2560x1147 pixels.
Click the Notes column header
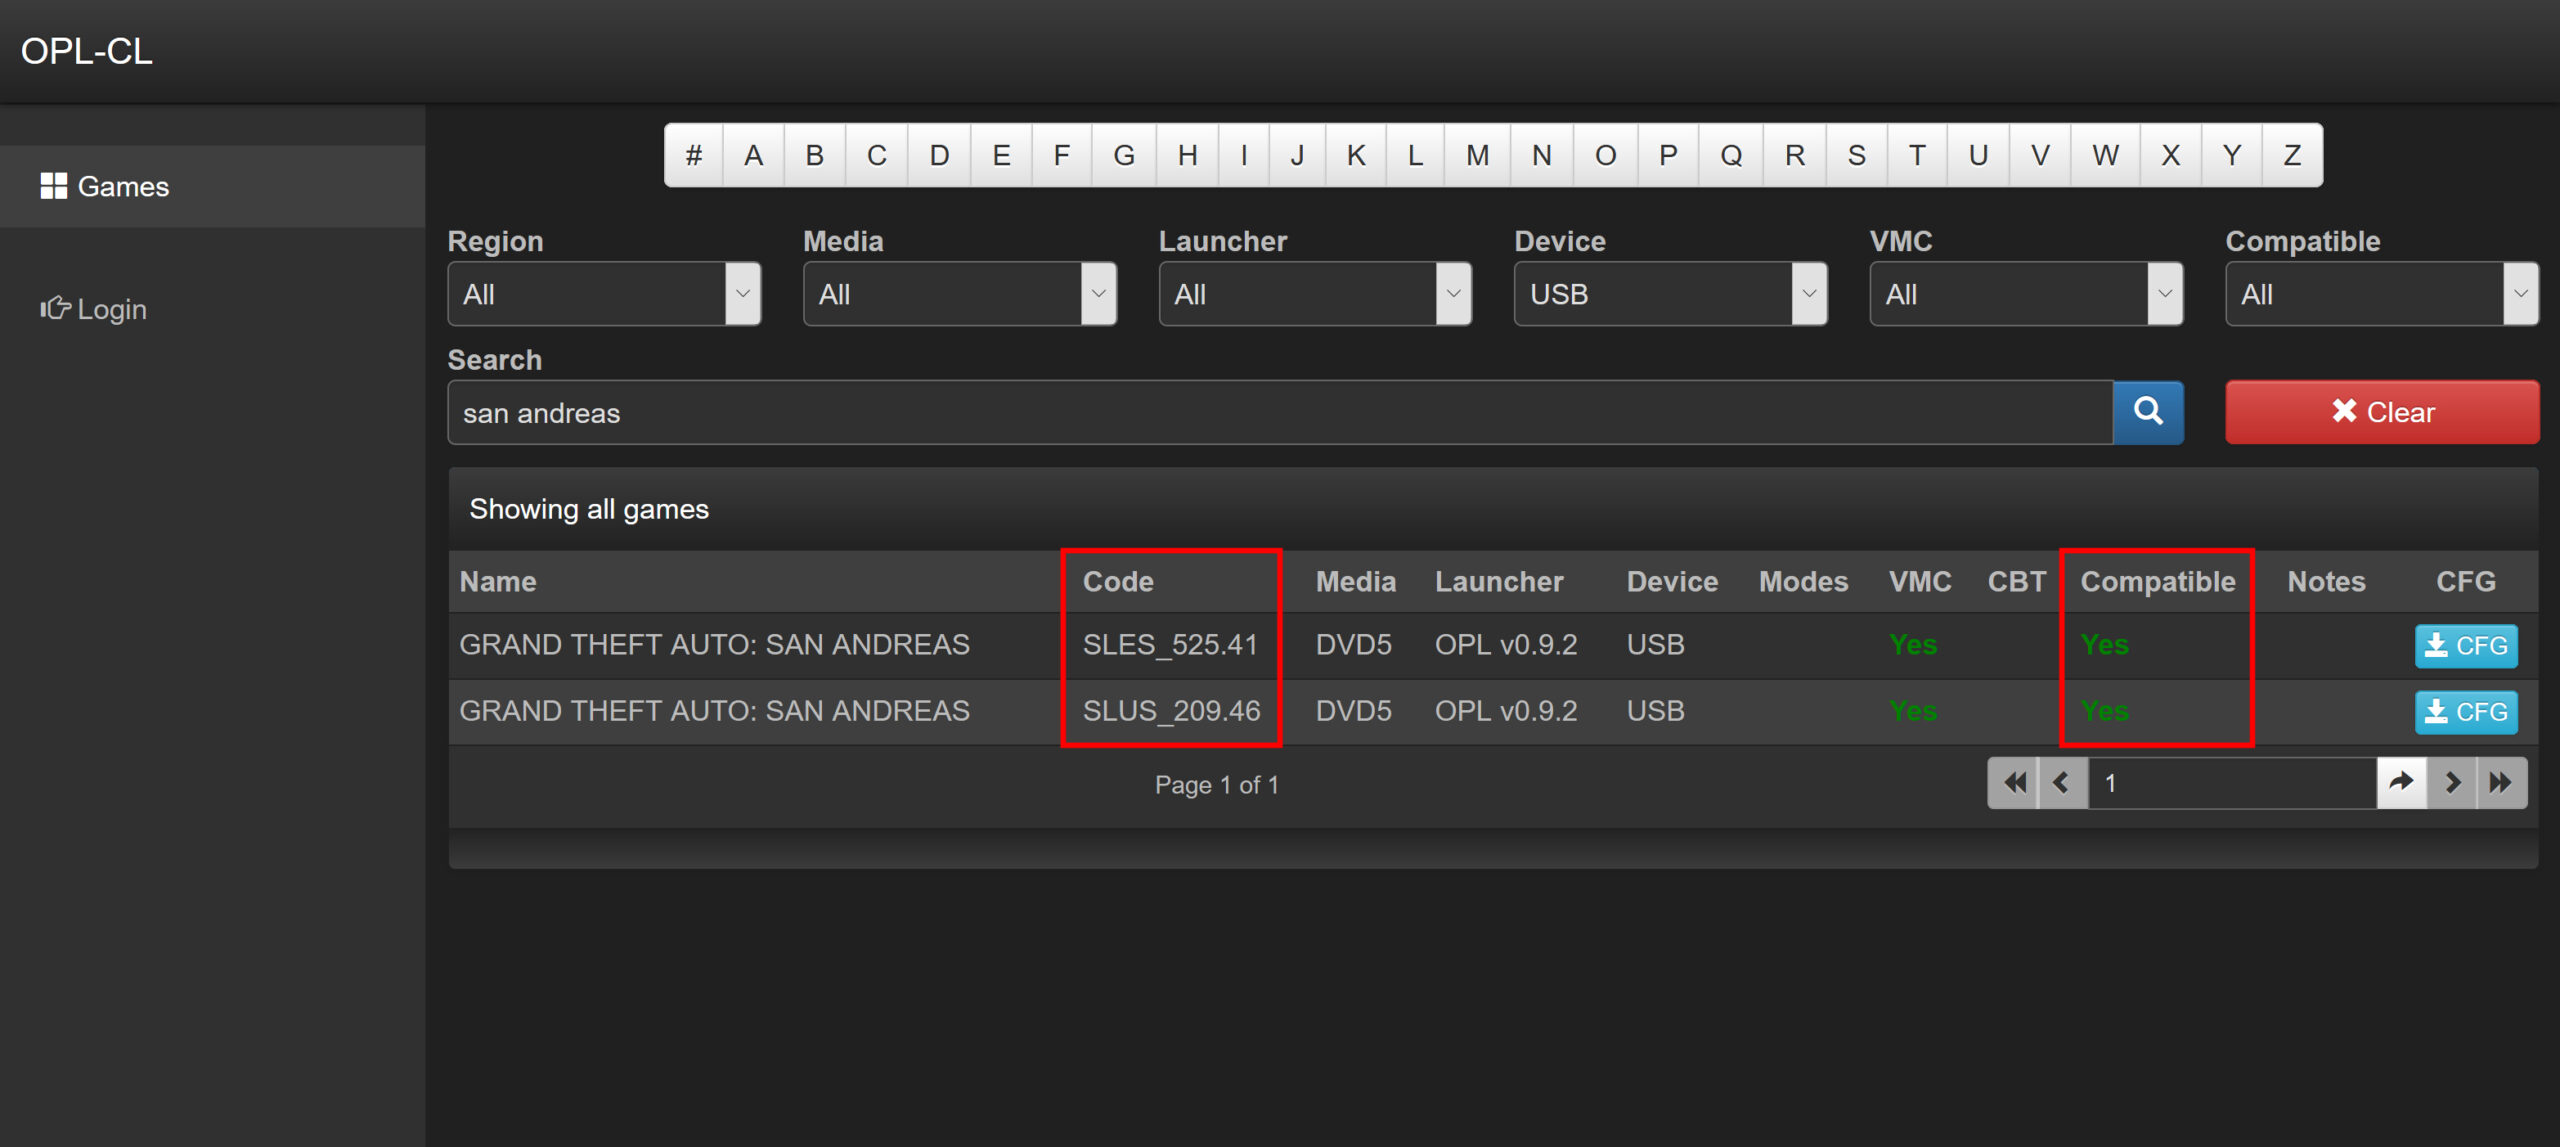2326,582
